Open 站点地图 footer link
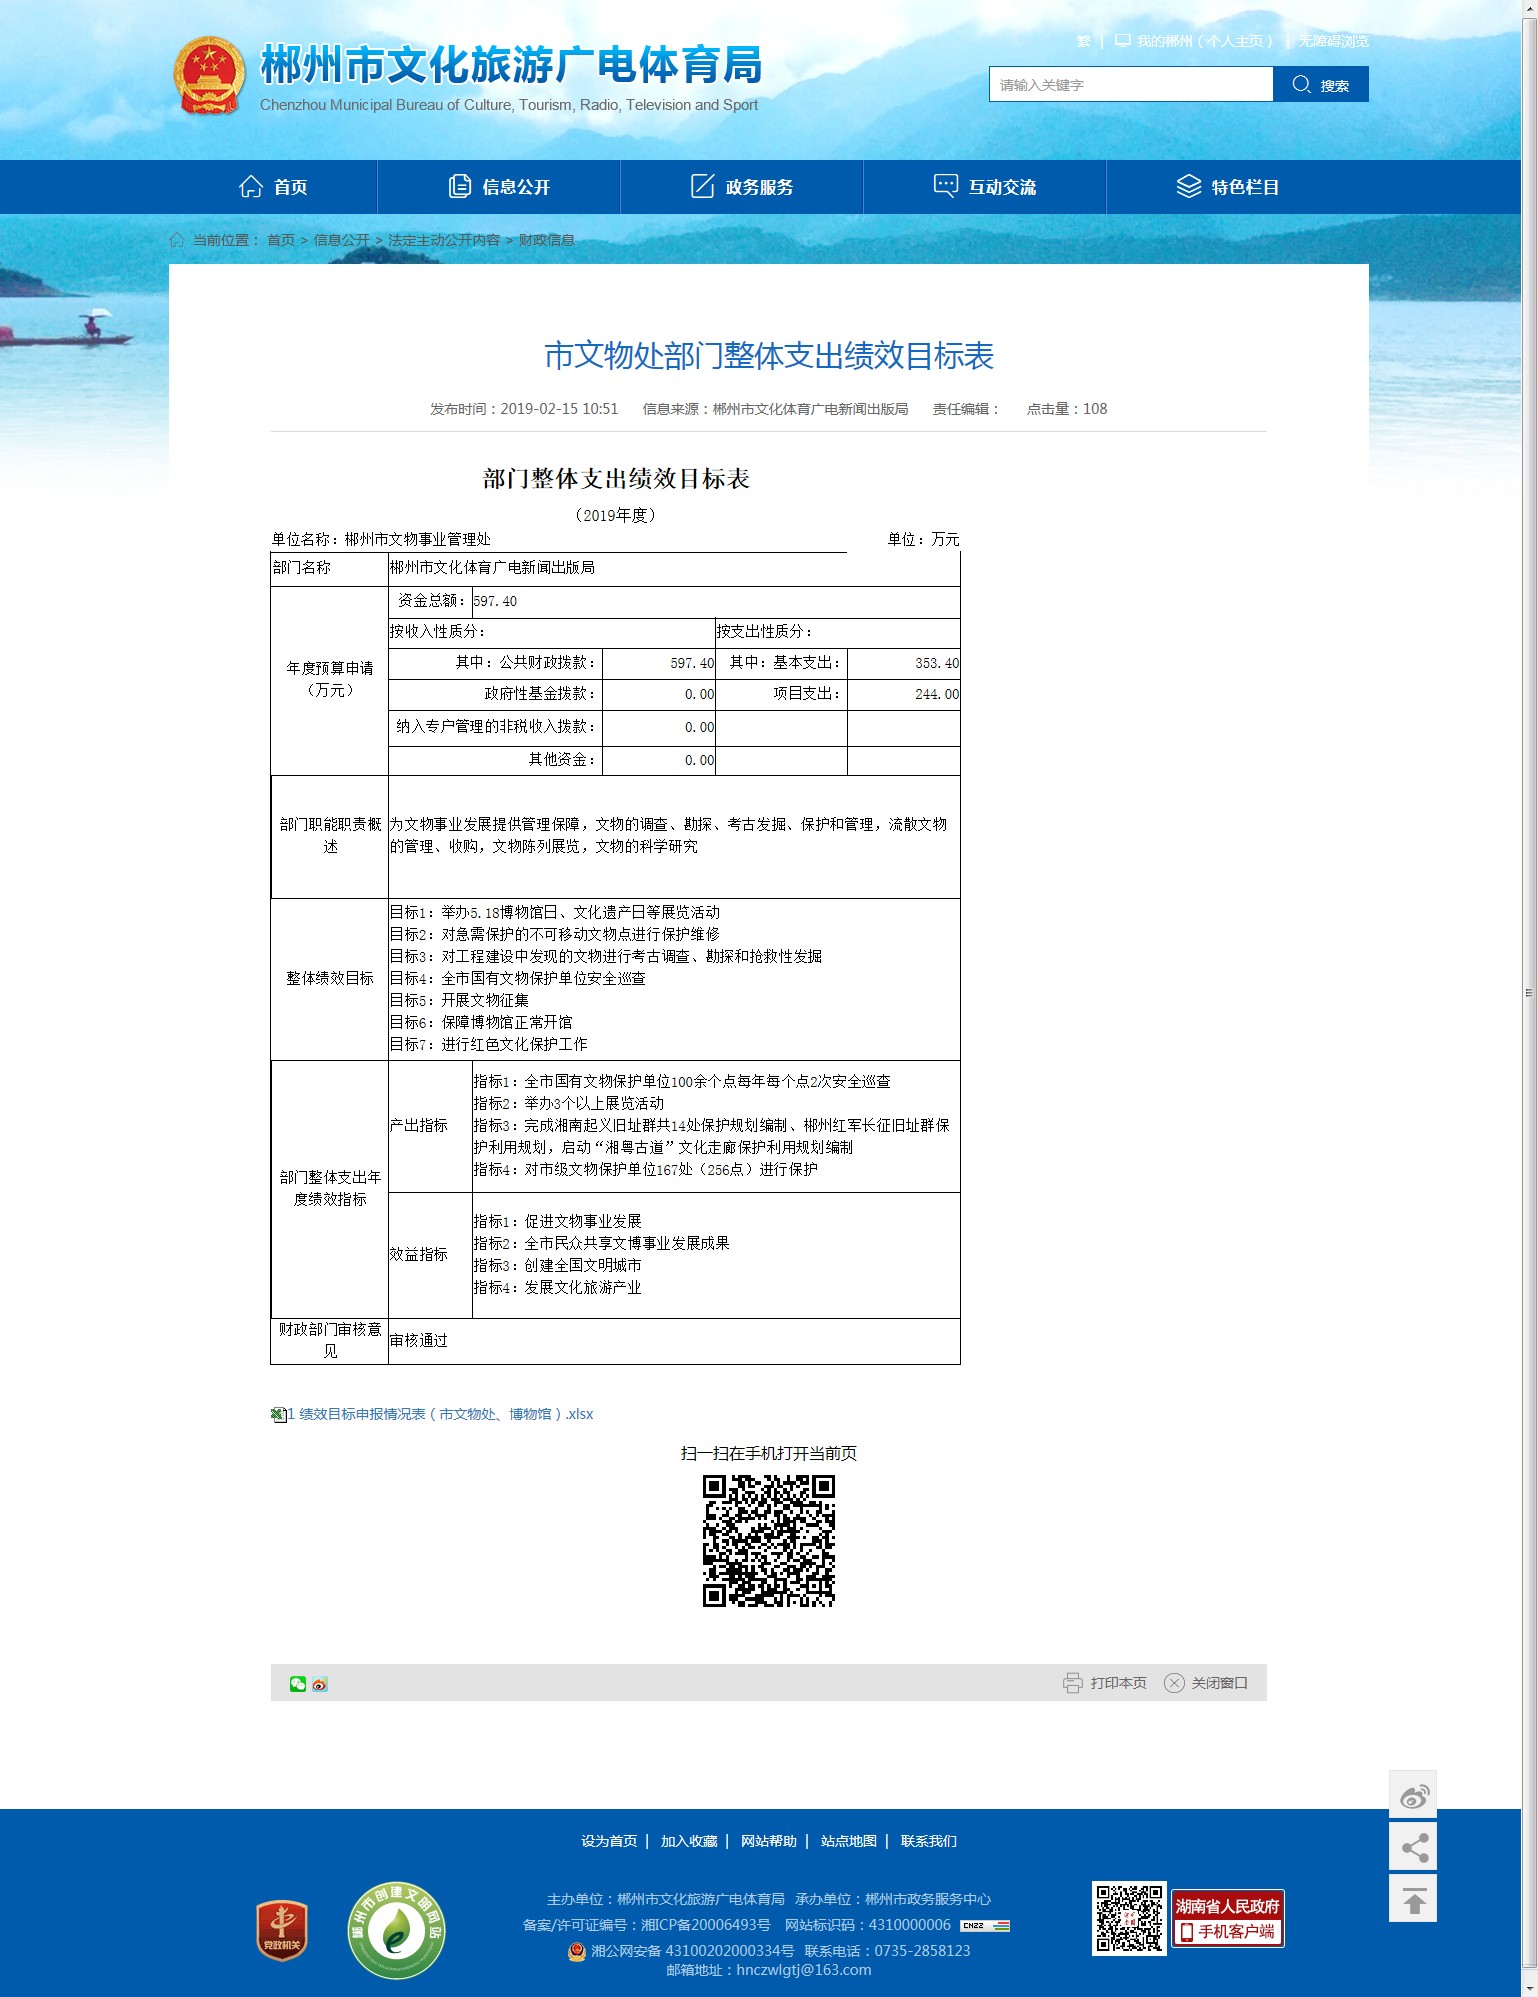 (849, 1841)
